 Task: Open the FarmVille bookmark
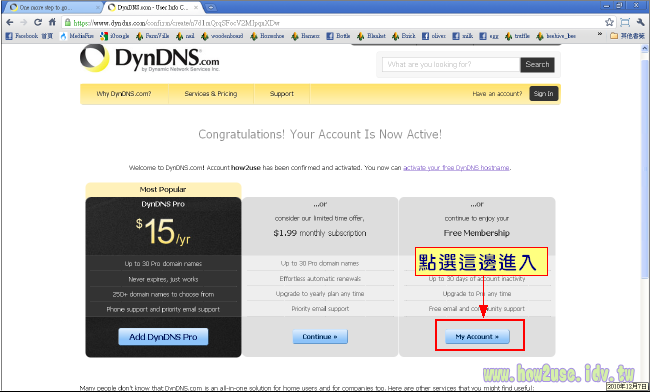pyautogui.click(x=153, y=36)
